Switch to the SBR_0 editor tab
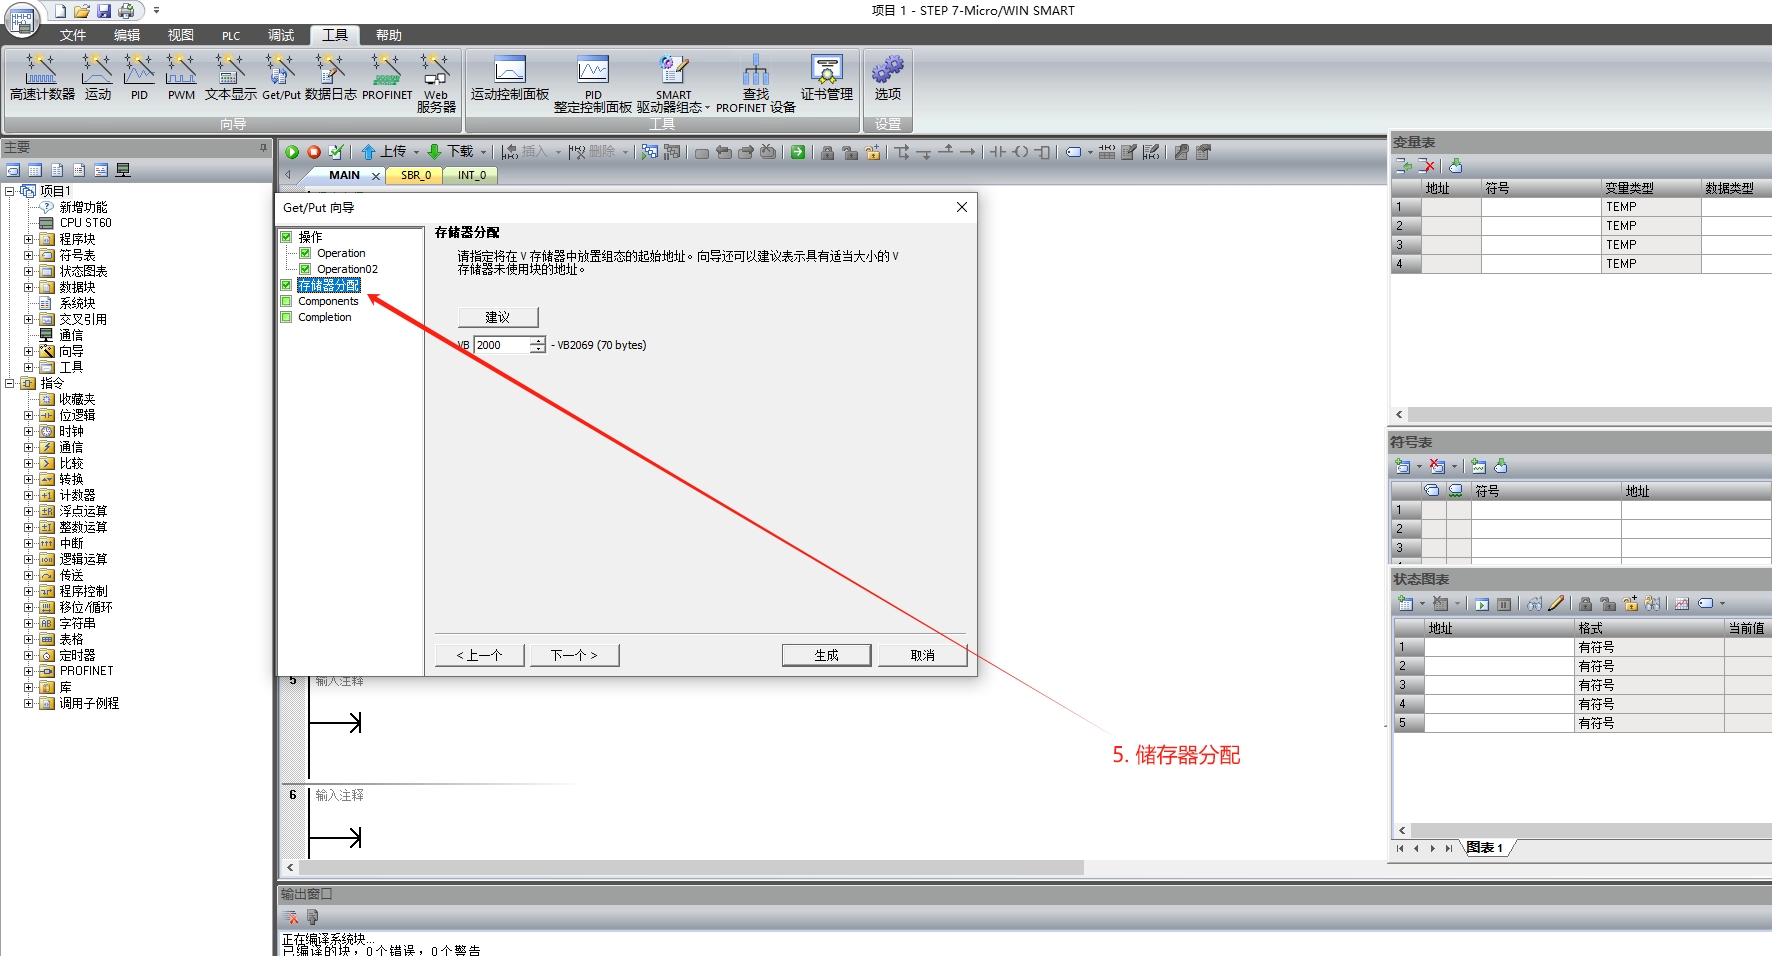The image size is (1772, 956). 415,175
